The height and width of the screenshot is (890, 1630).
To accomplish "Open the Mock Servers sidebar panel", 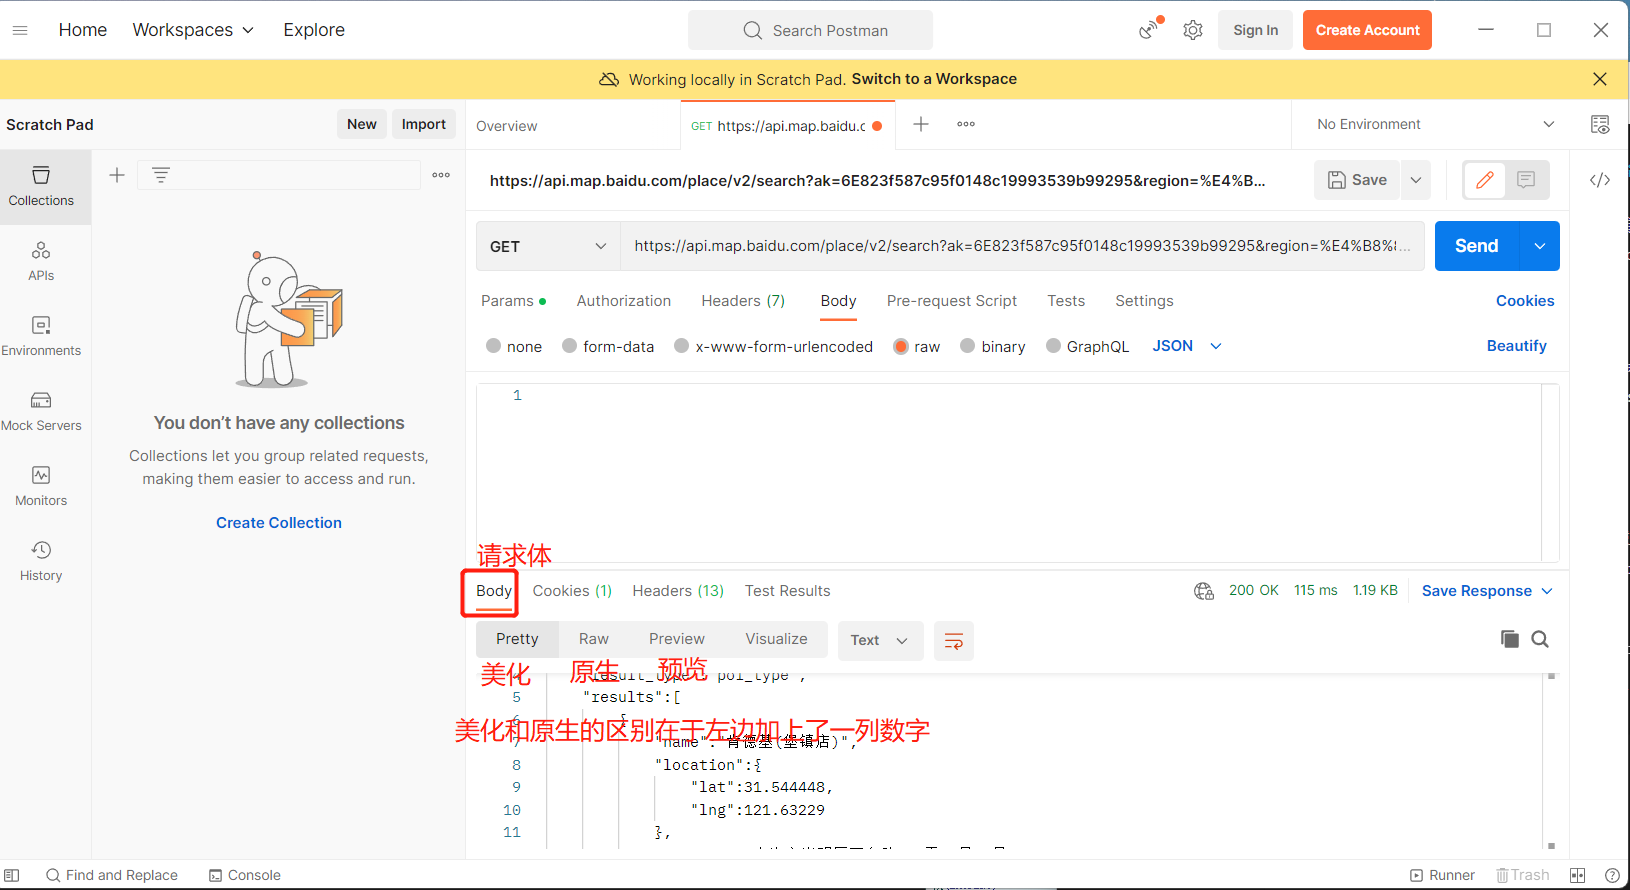I will click(x=41, y=412).
